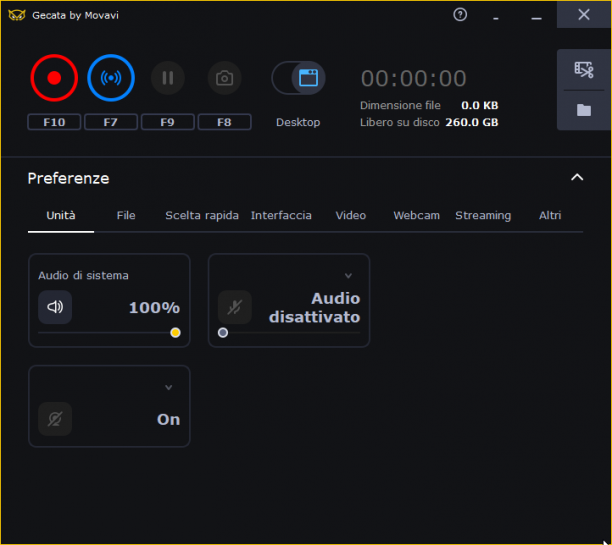Enable the microphone with muted mic icon
This screenshot has height=545, width=612.
(x=235, y=307)
